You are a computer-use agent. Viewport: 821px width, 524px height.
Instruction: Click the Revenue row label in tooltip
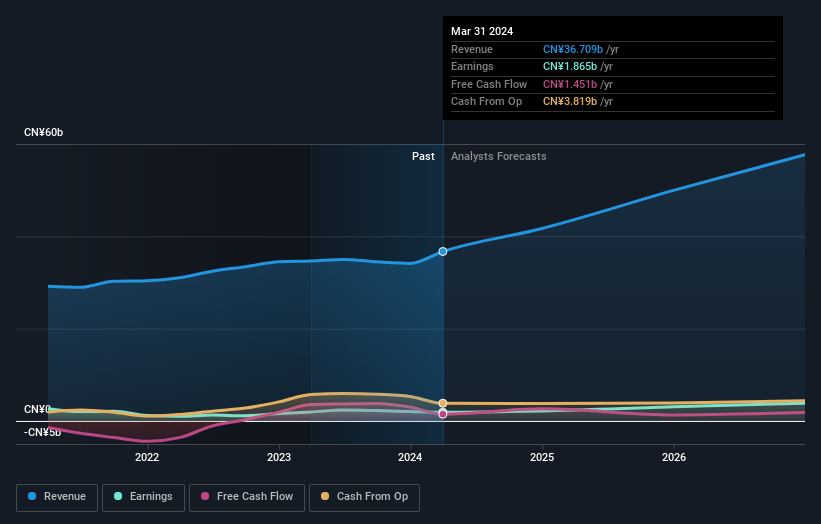pyautogui.click(x=472, y=49)
